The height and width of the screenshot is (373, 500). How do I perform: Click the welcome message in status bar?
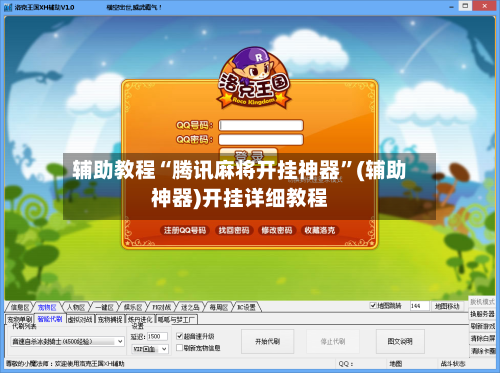[x=65, y=364]
